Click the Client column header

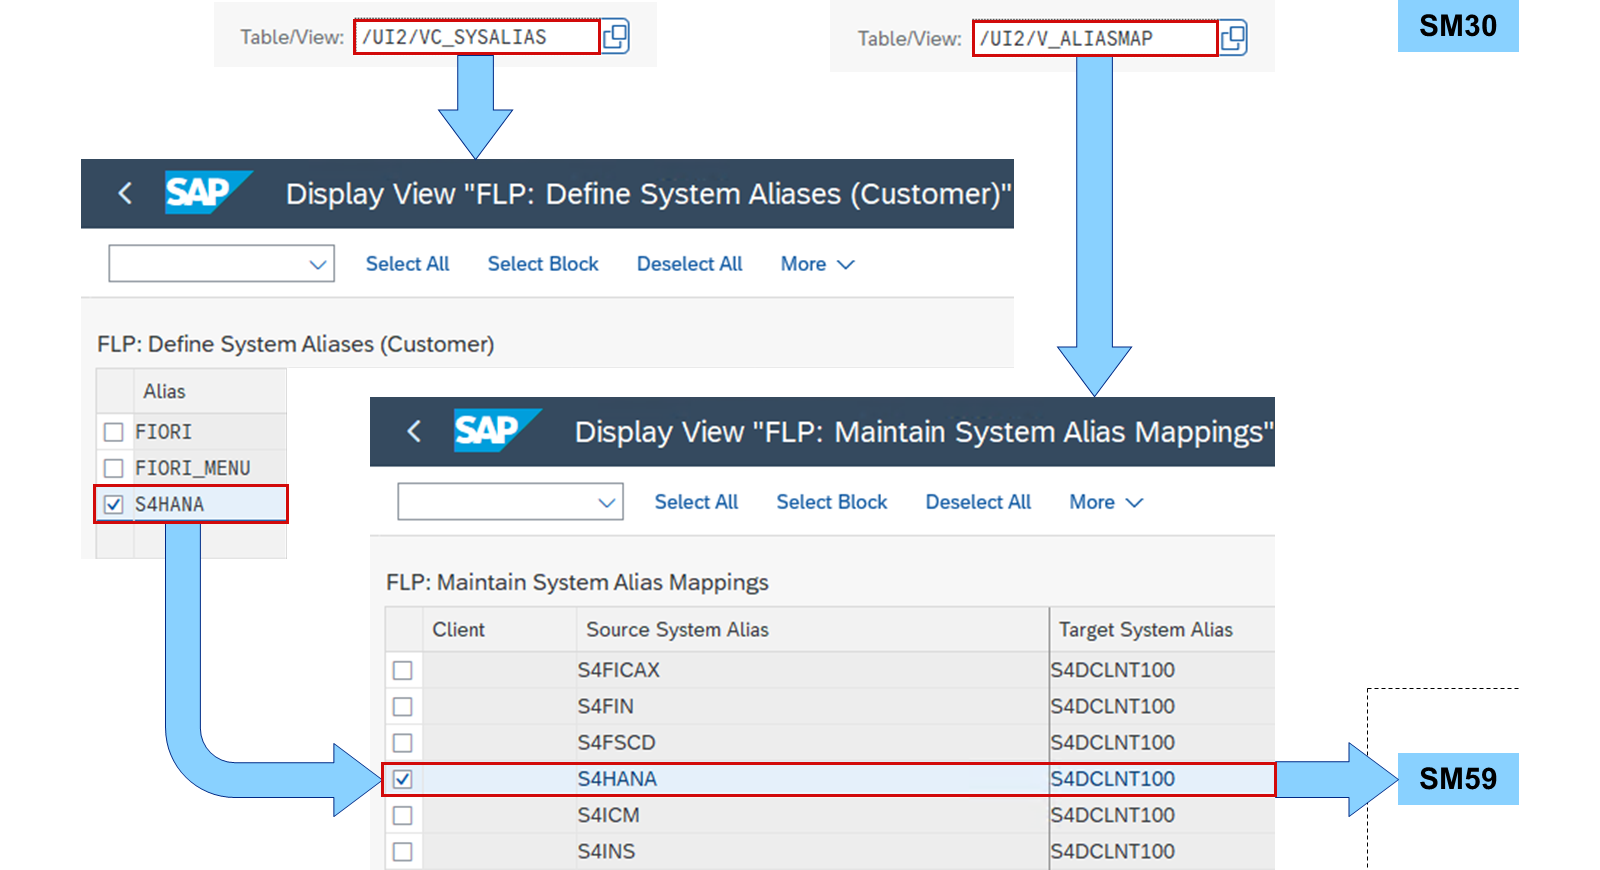tap(500, 630)
